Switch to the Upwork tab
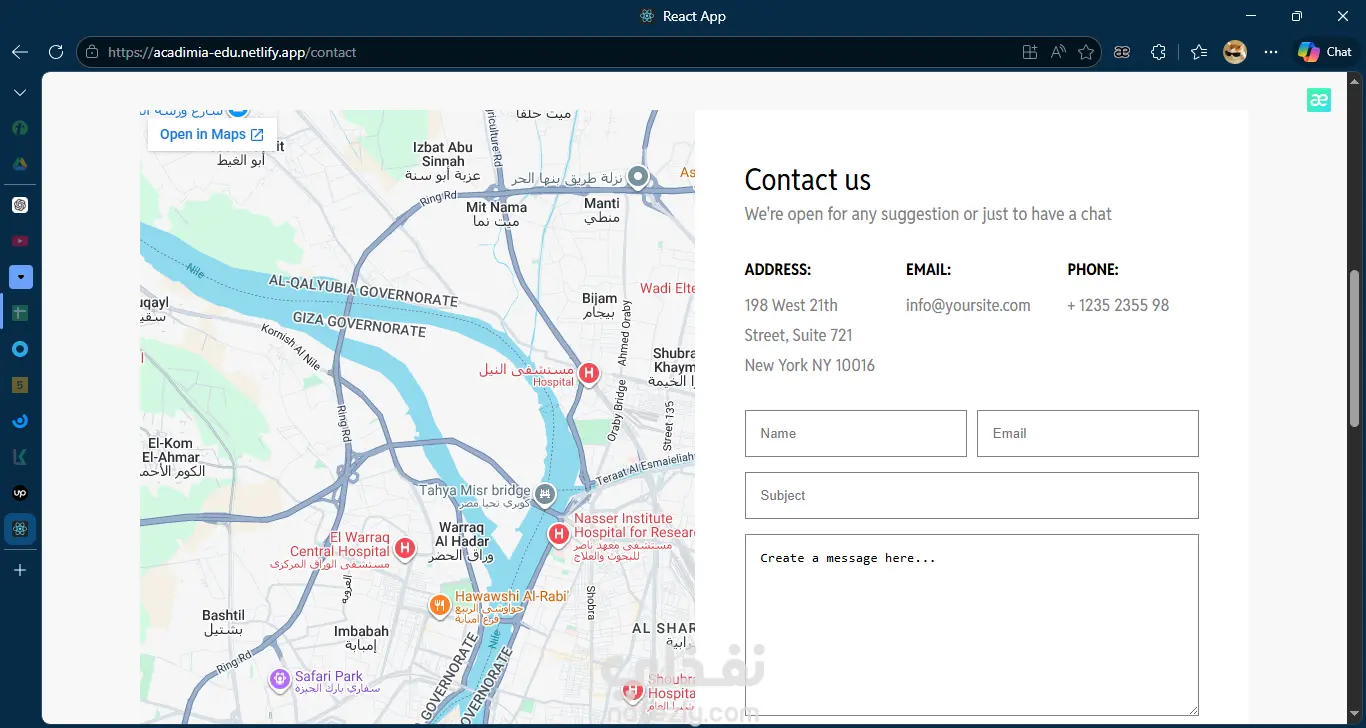The width and height of the screenshot is (1366, 728). coord(20,493)
